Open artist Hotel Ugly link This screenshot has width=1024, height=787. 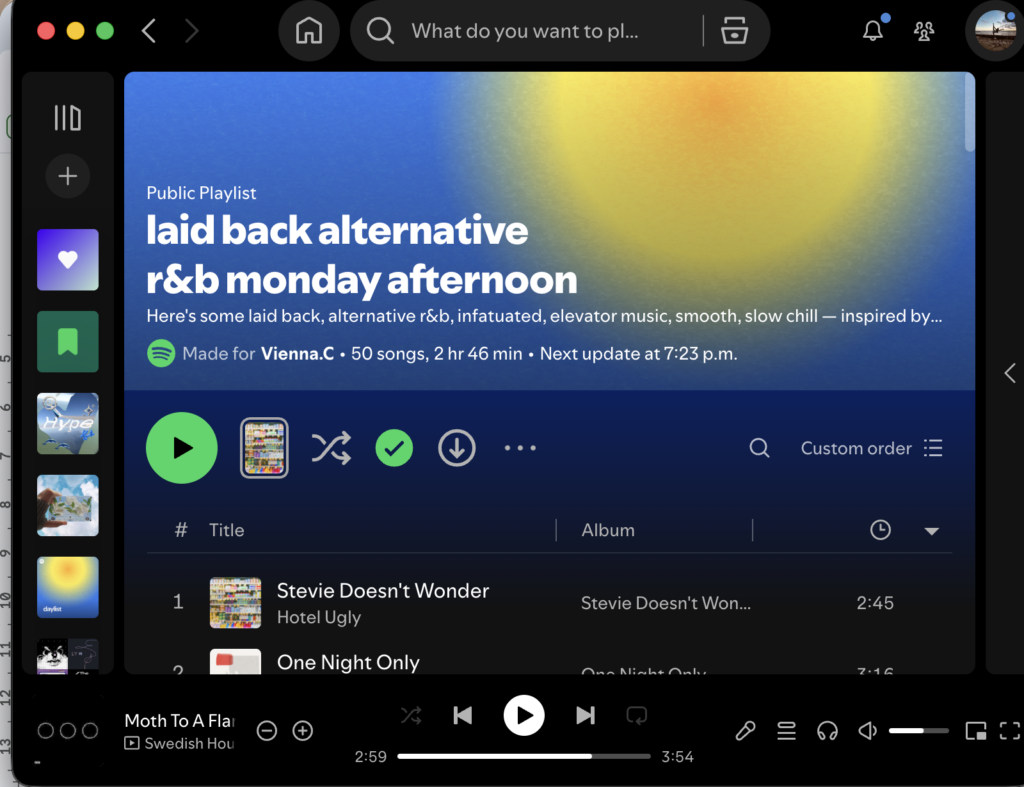point(319,617)
